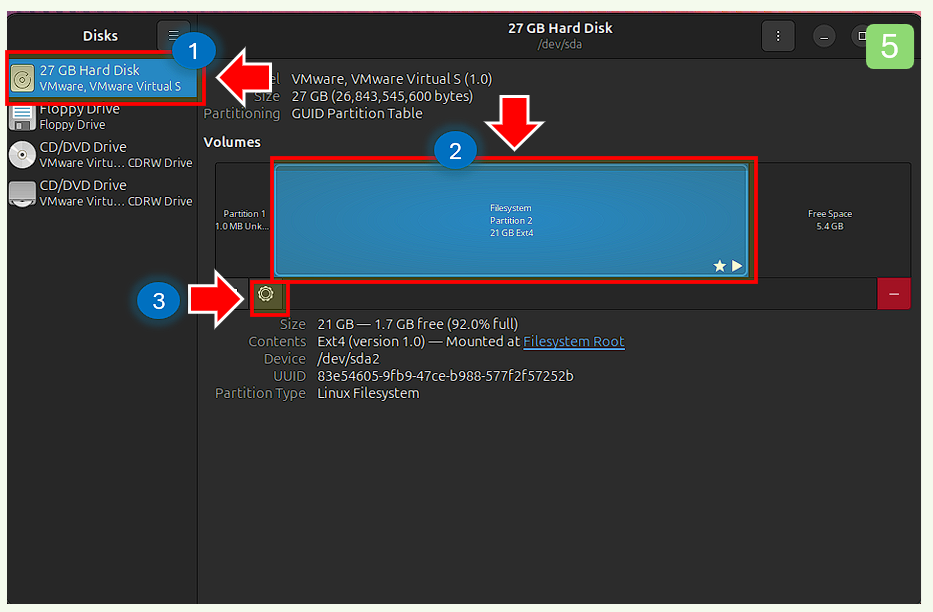Click the floppy drive icon

click(23, 117)
